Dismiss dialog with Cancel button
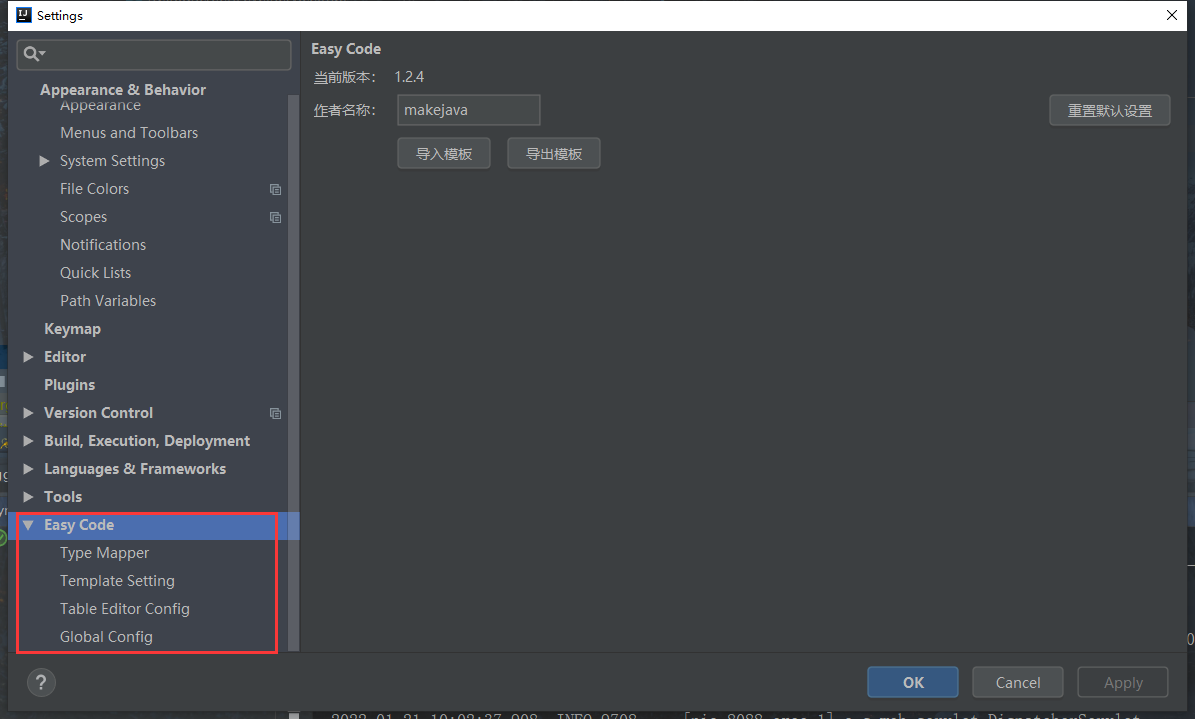The height and width of the screenshot is (719, 1195). (1017, 682)
